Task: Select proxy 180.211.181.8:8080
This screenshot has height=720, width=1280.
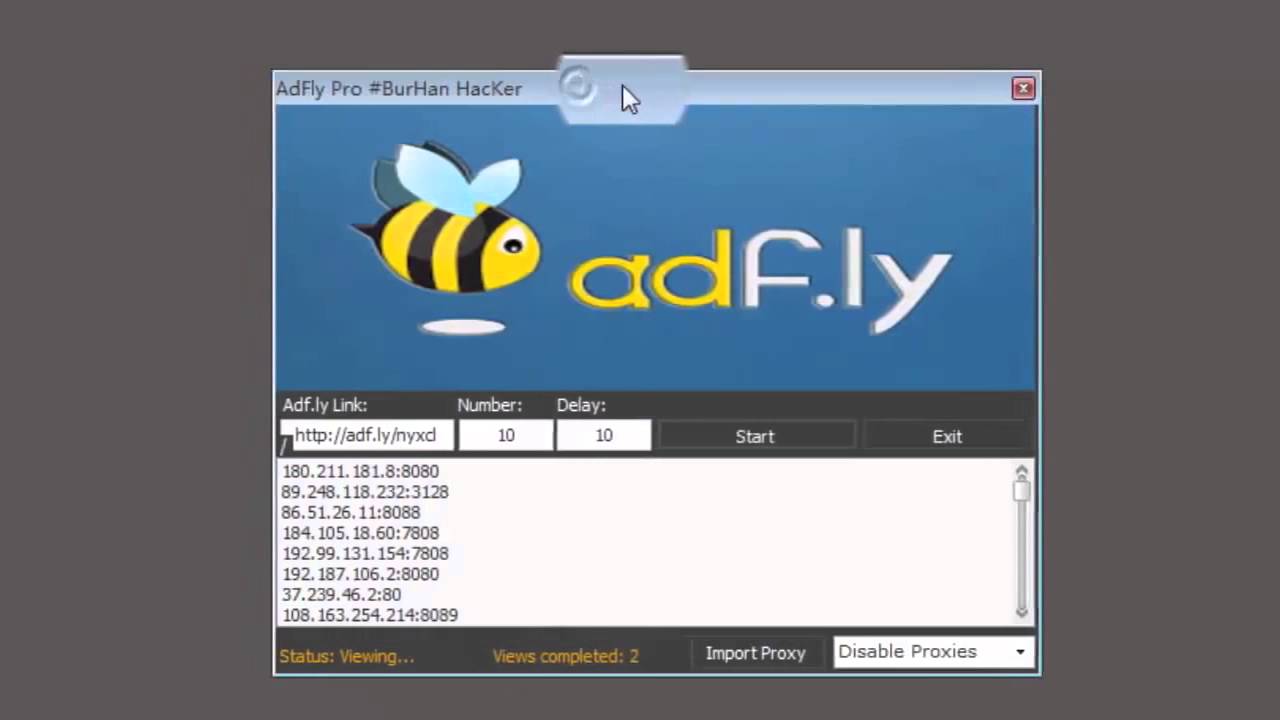Action: coord(360,471)
